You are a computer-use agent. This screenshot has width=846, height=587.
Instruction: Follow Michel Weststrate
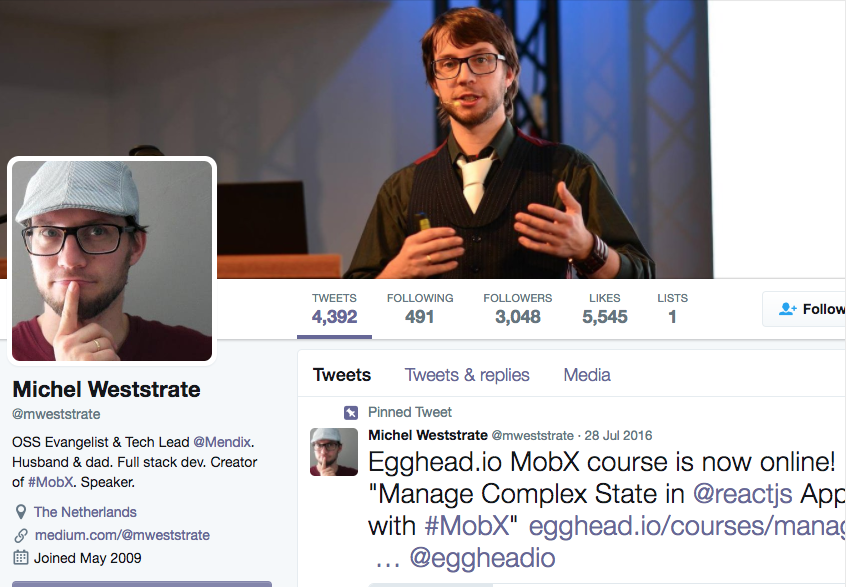pos(804,309)
